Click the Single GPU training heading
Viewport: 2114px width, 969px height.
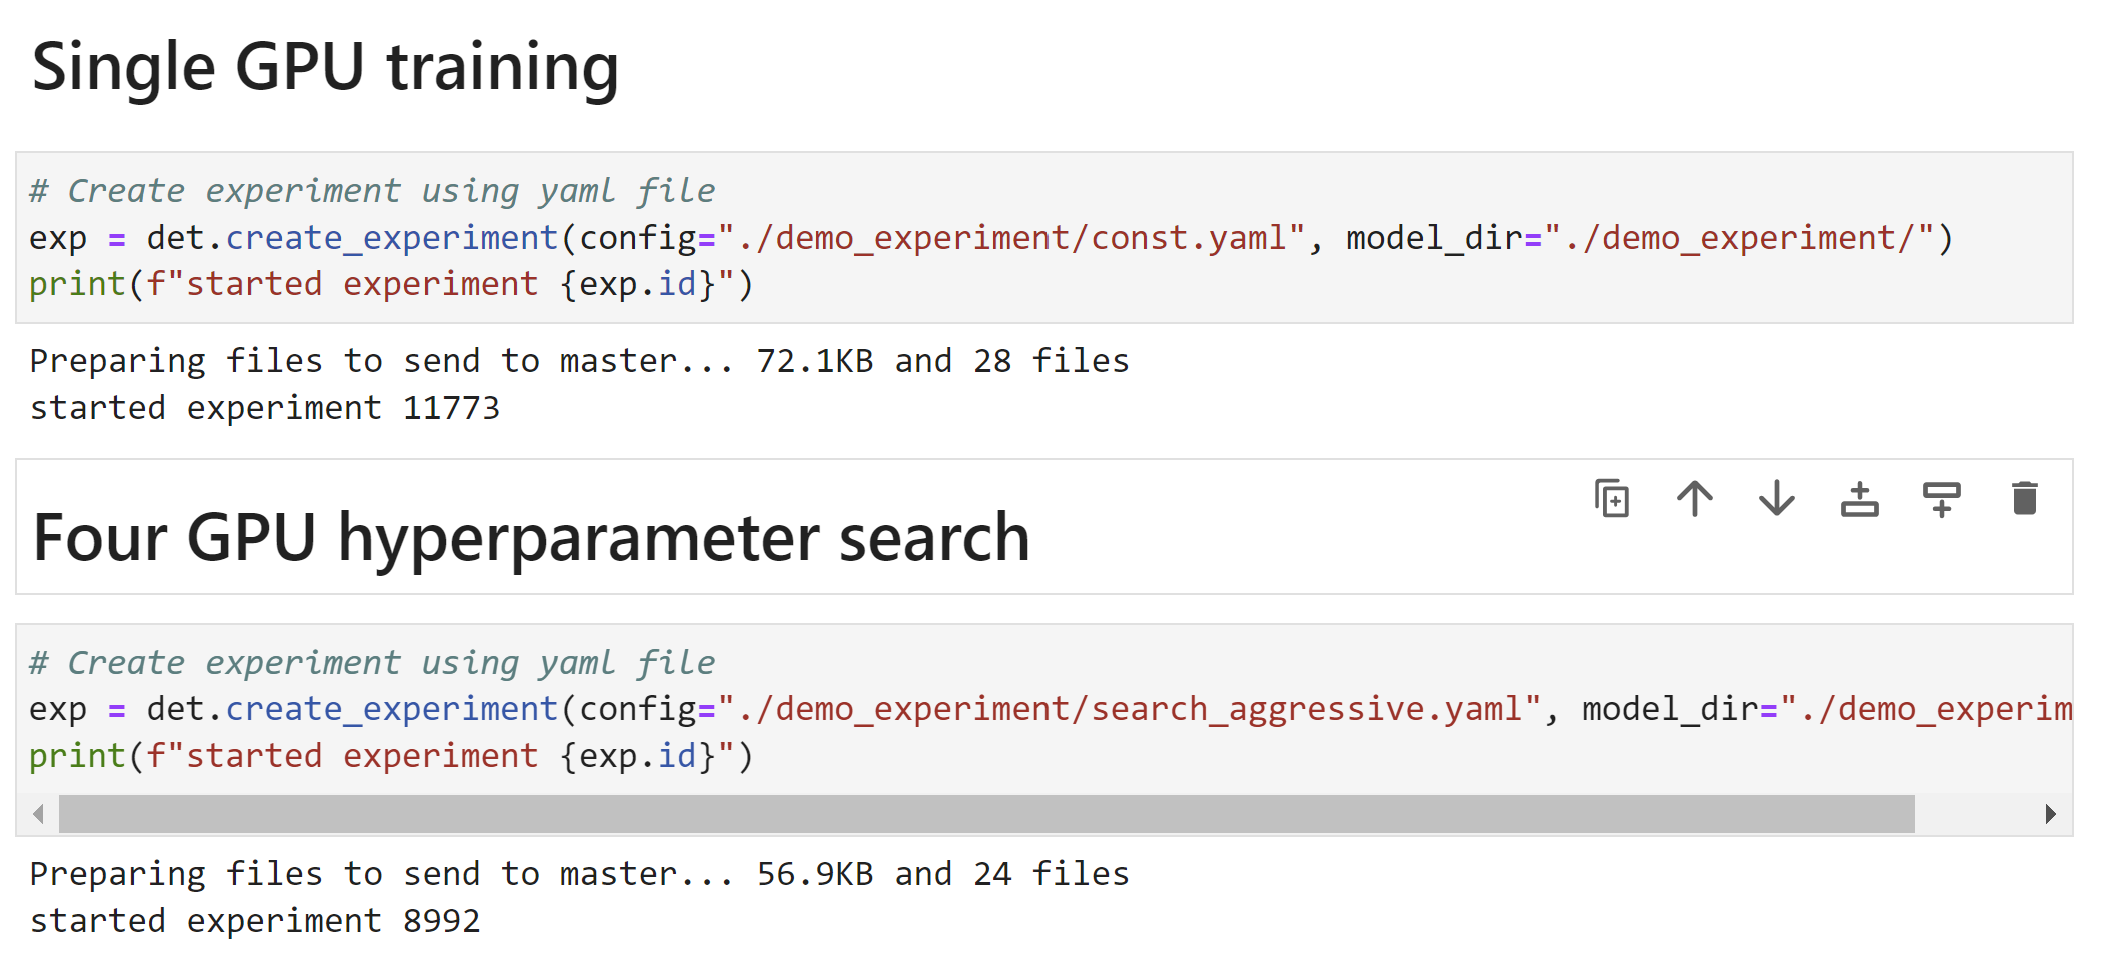click(325, 67)
